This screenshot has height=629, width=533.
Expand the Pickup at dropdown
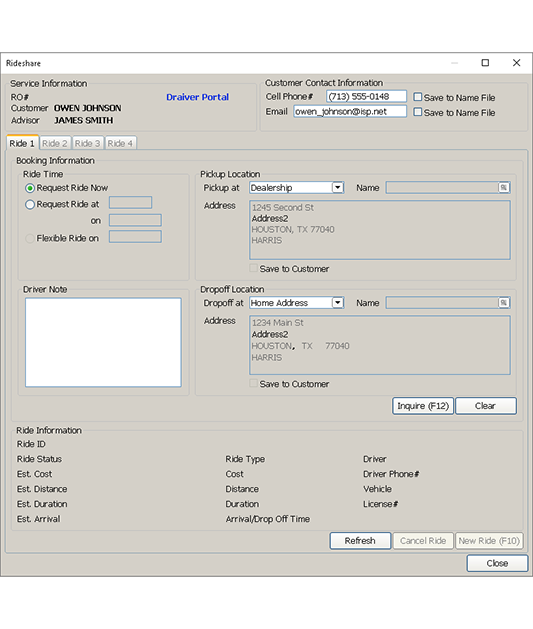[x=338, y=188]
